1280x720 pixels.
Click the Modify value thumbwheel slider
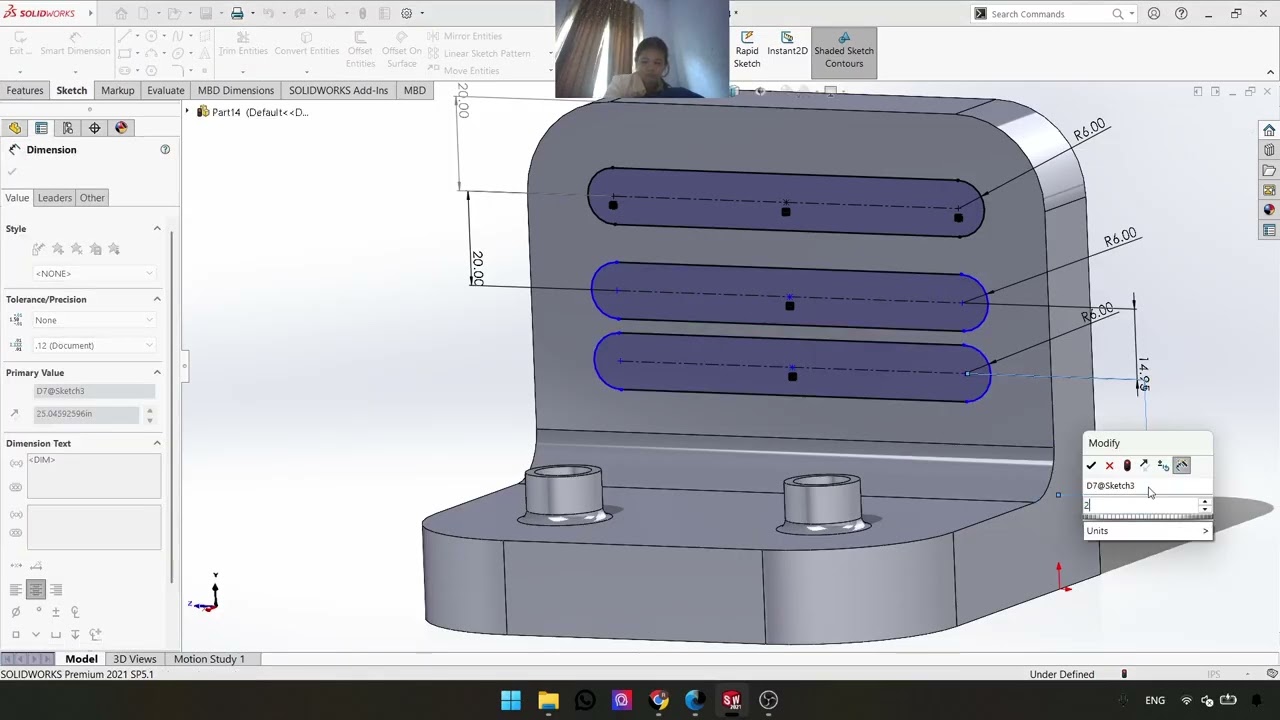tap(1148, 517)
